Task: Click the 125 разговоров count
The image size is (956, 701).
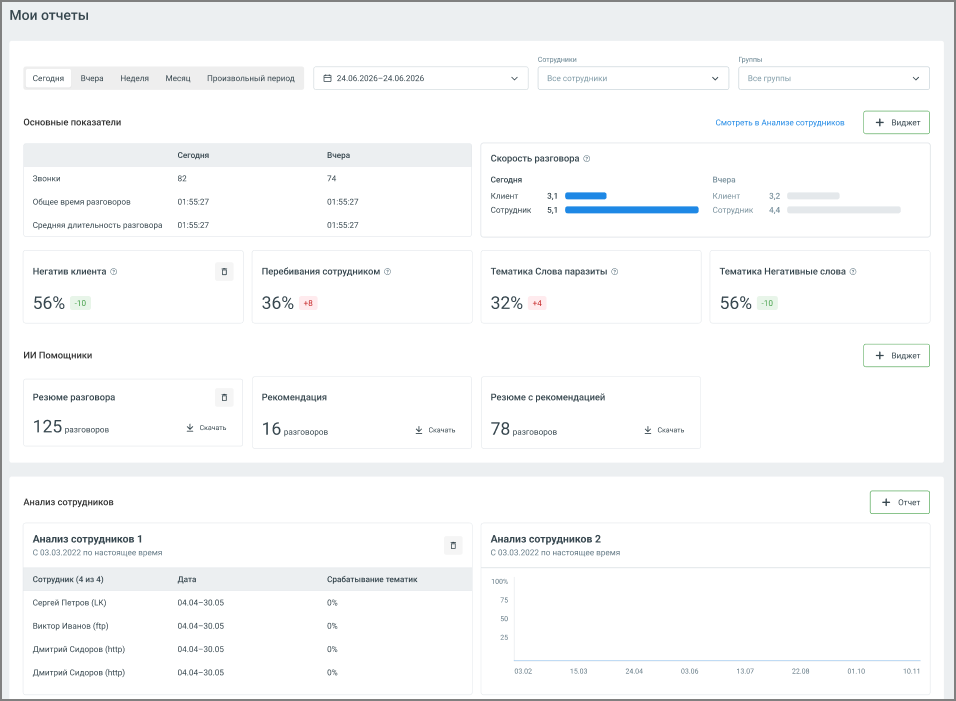Action: [x=71, y=427]
